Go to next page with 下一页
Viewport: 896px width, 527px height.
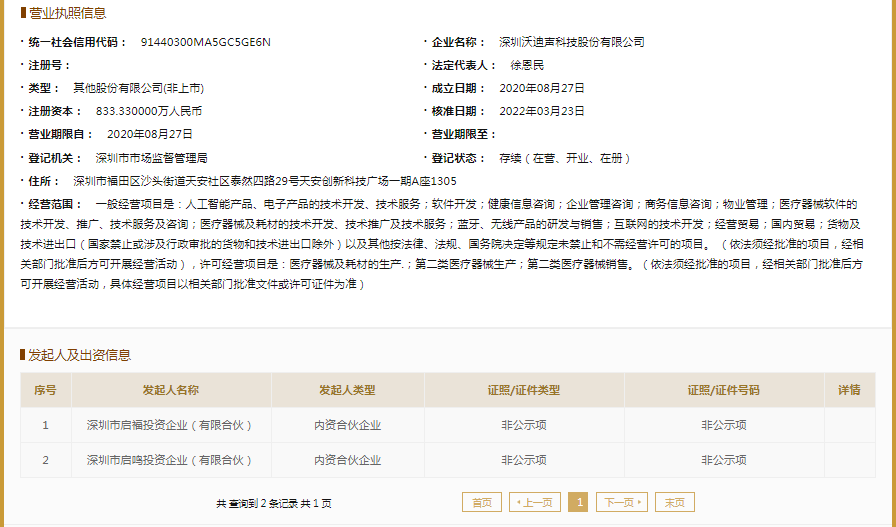coord(622,502)
